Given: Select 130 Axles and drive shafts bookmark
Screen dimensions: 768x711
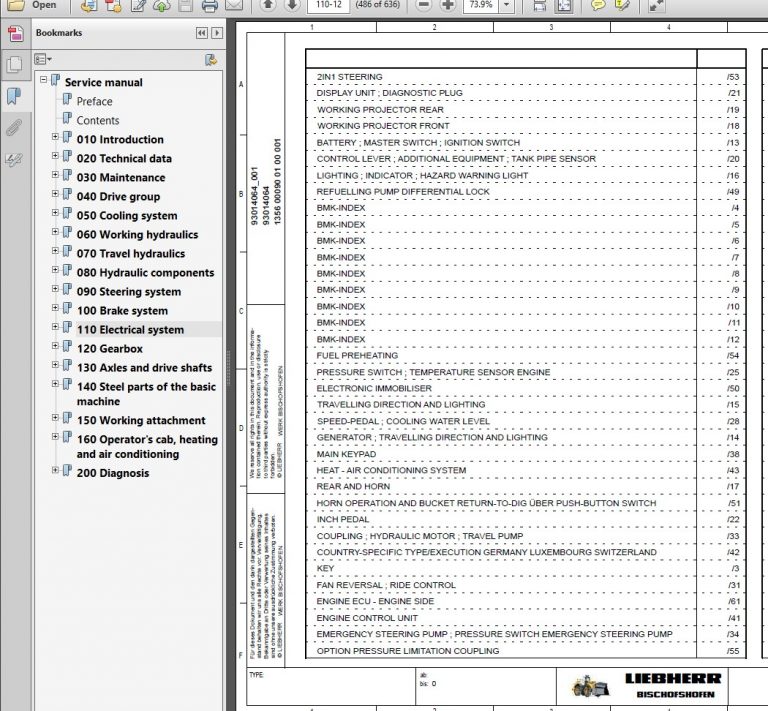Looking at the screenshot, I should tap(144, 368).
